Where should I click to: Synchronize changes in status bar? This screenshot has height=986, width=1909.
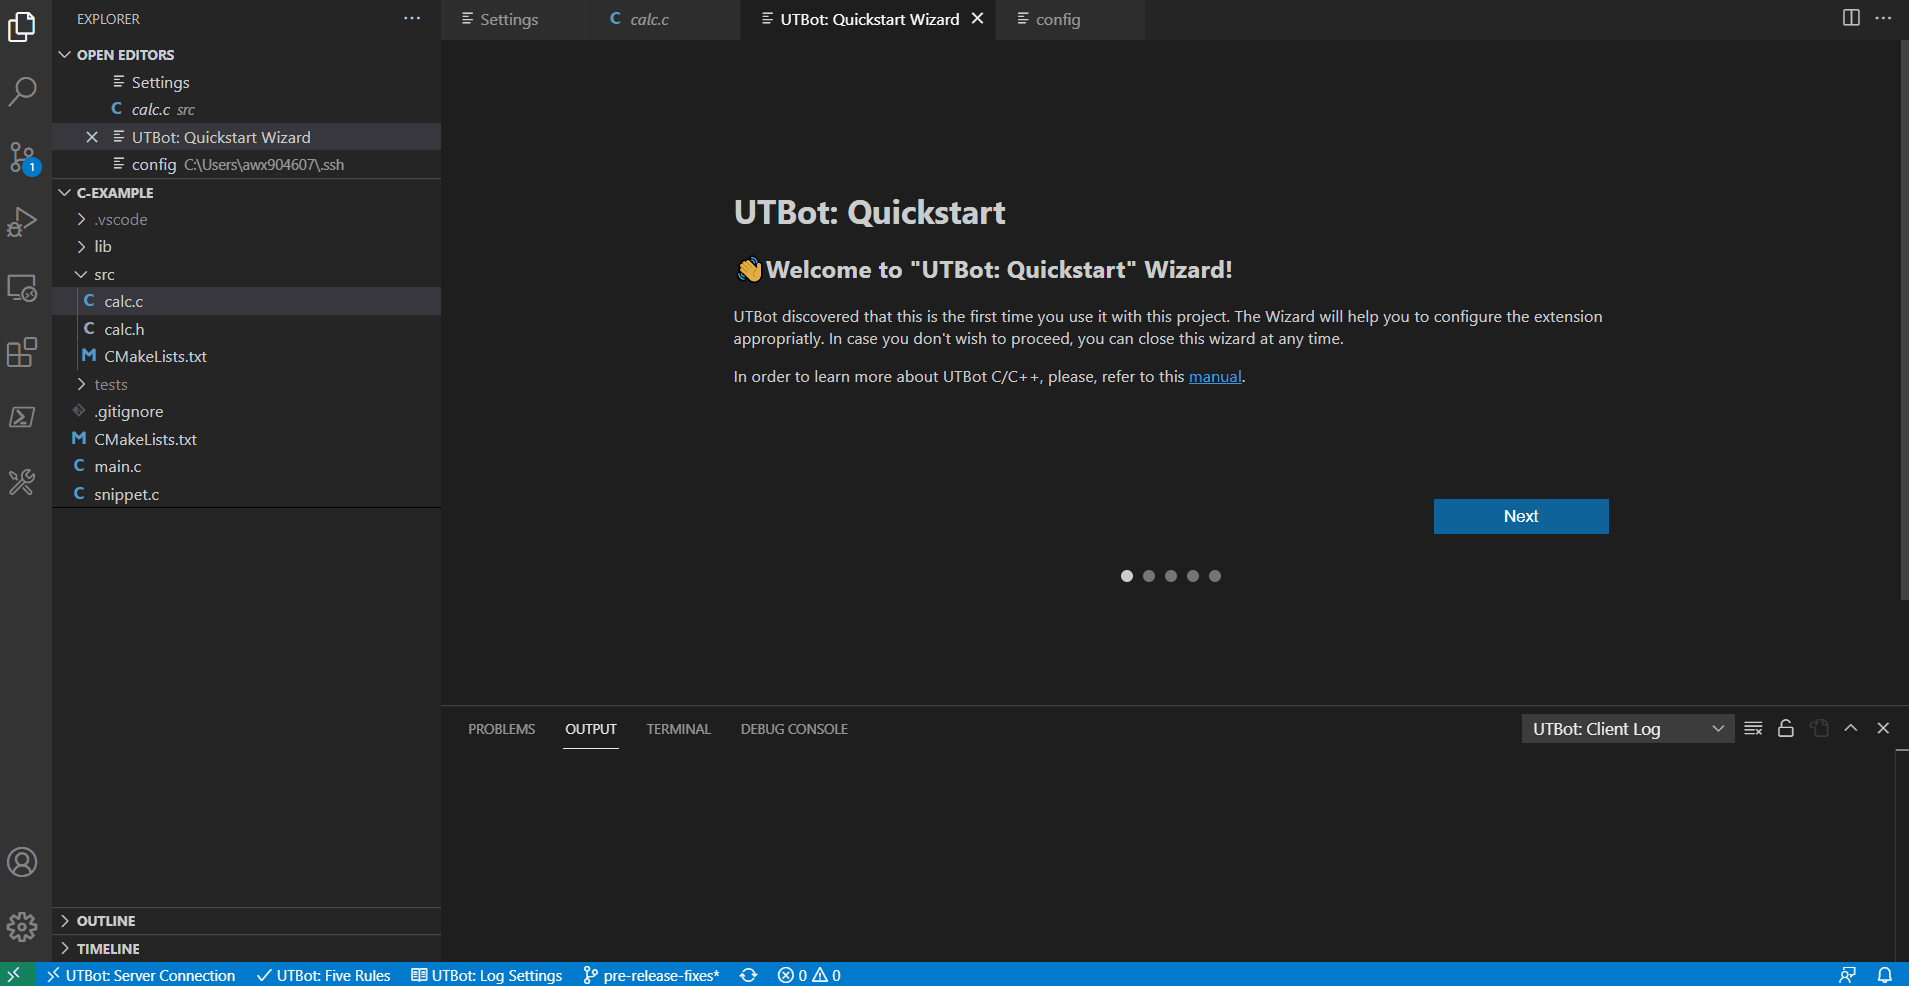click(x=748, y=975)
